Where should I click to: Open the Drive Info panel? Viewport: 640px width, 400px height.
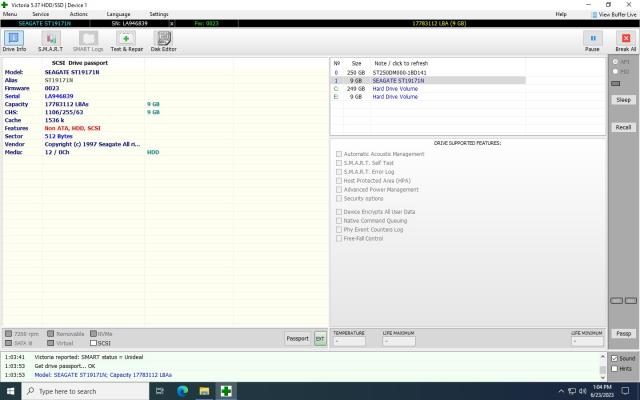coord(15,40)
